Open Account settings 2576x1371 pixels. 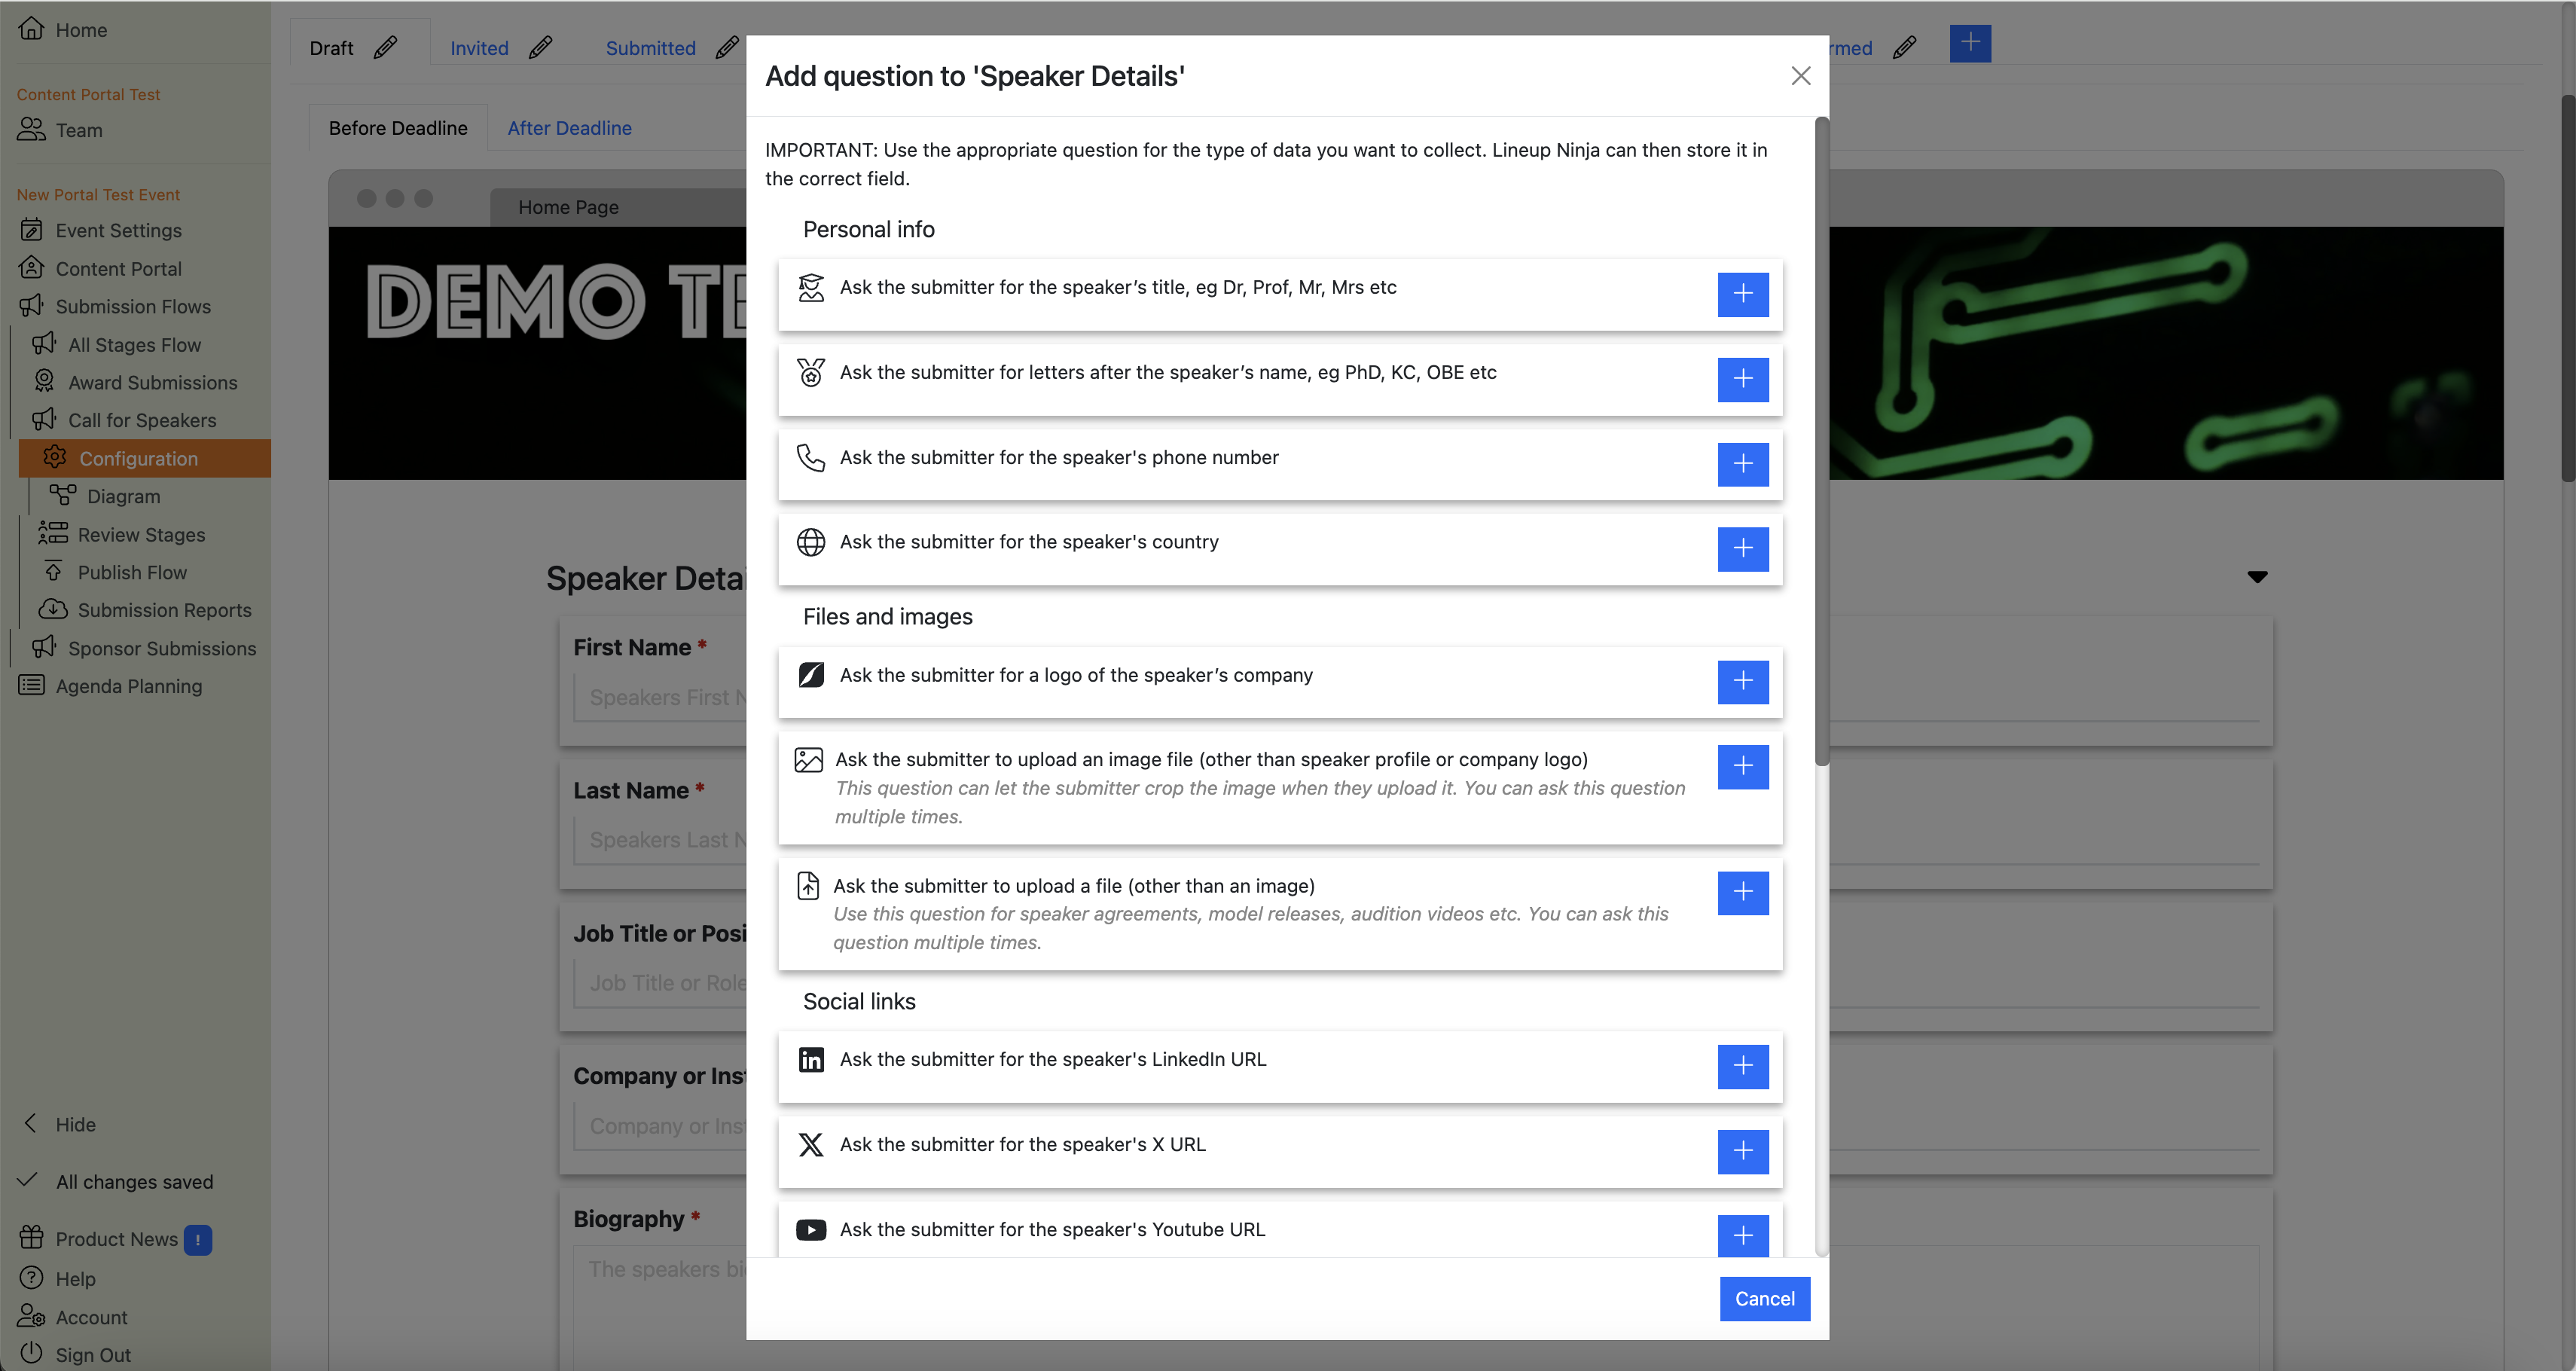pos(73,1317)
